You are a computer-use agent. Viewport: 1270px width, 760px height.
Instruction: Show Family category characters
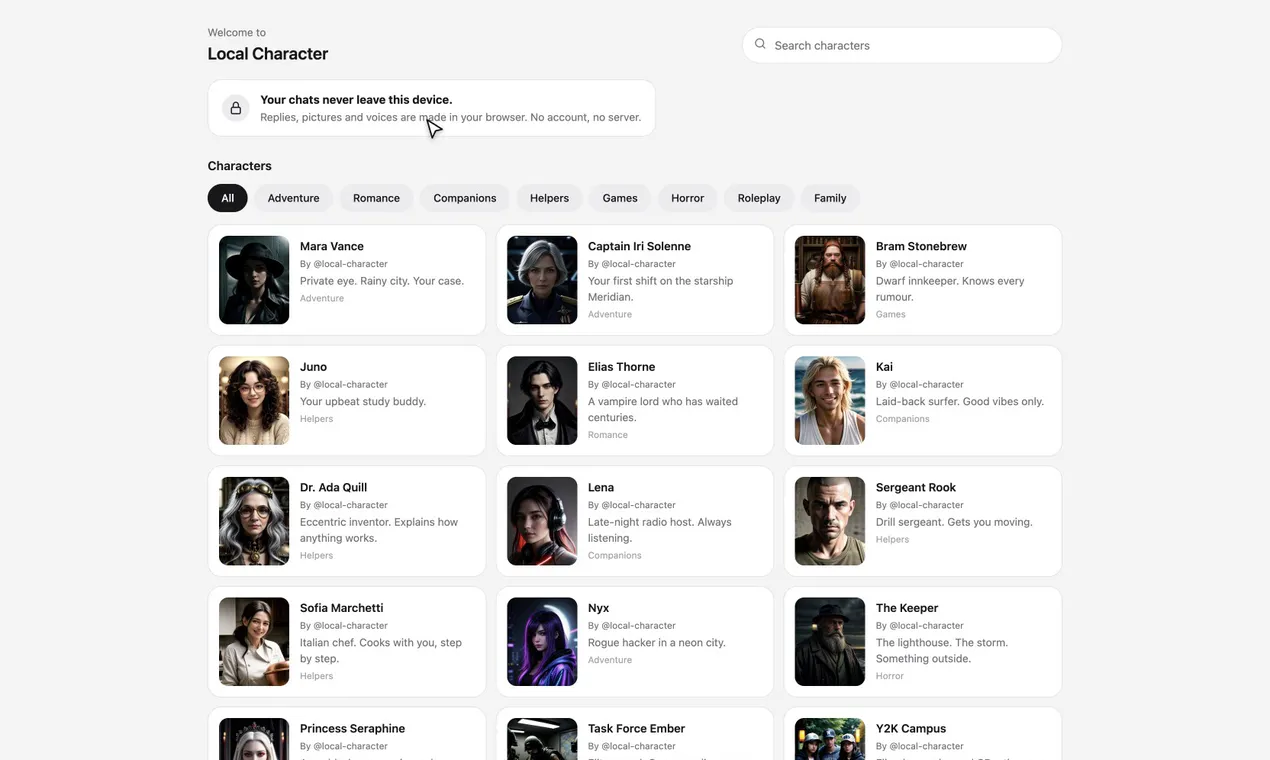click(x=830, y=198)
